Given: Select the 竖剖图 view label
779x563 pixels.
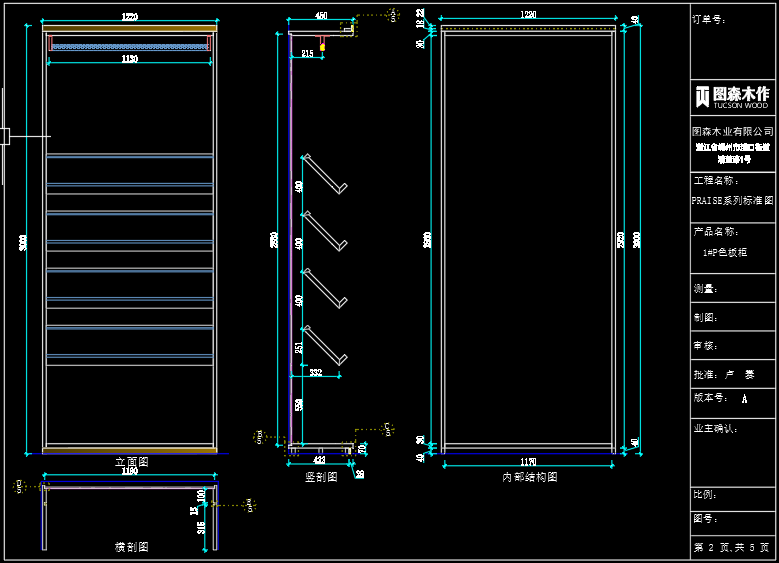Looking at the screenshot, I should pyautogui.click(x=320, y=477).
